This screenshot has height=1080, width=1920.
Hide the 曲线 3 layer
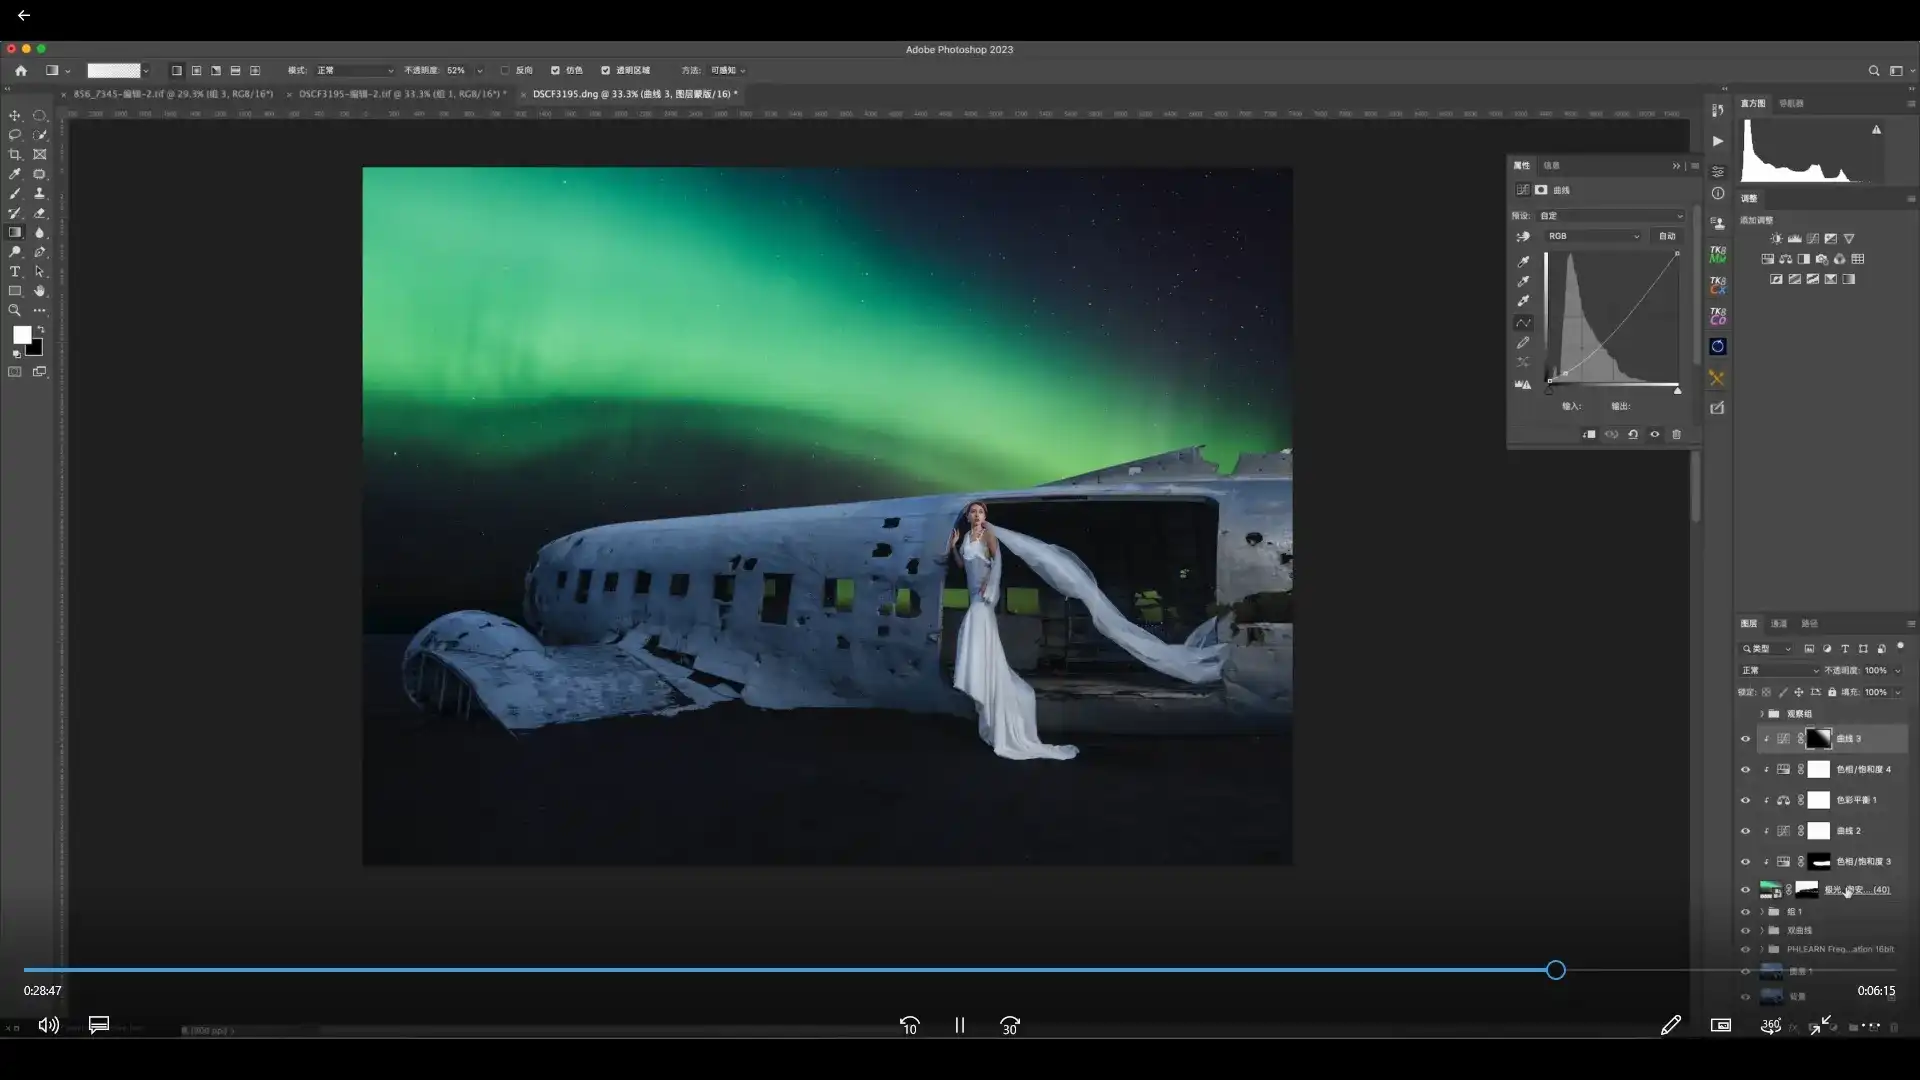pyautogui.click(x=1746, y=740)
